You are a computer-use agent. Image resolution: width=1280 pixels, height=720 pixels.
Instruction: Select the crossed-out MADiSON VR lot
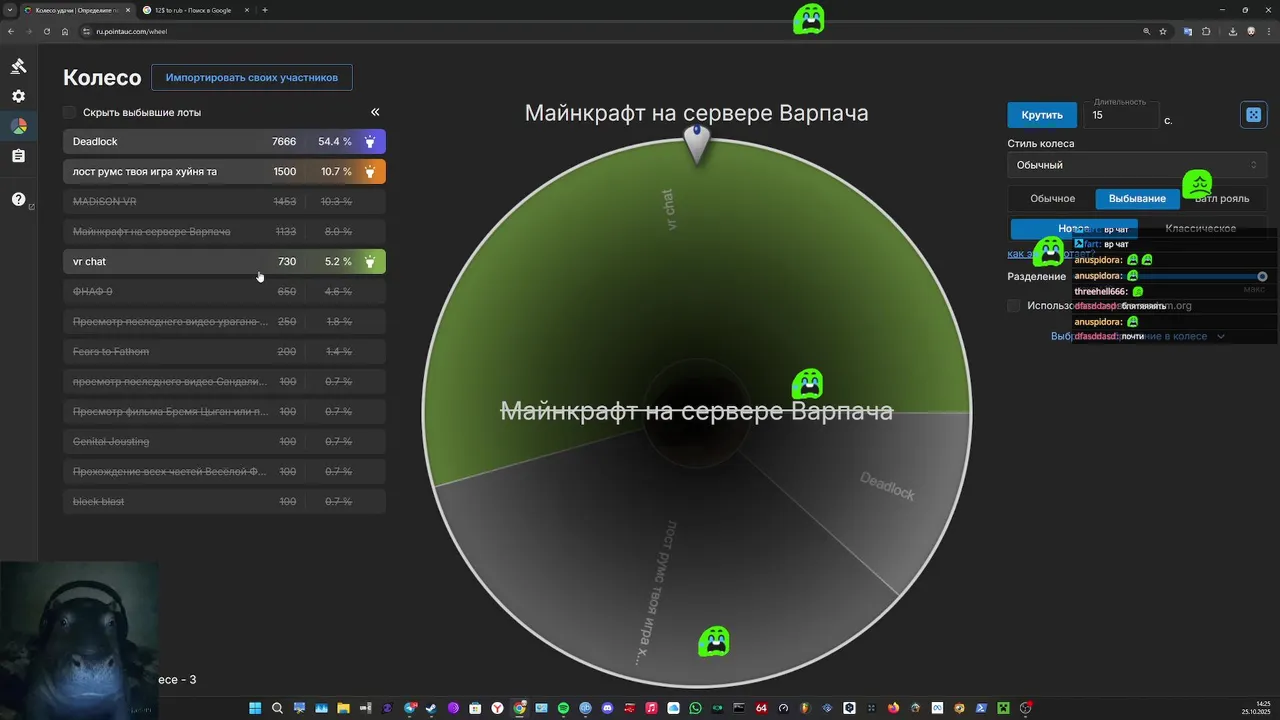[224, 202]
